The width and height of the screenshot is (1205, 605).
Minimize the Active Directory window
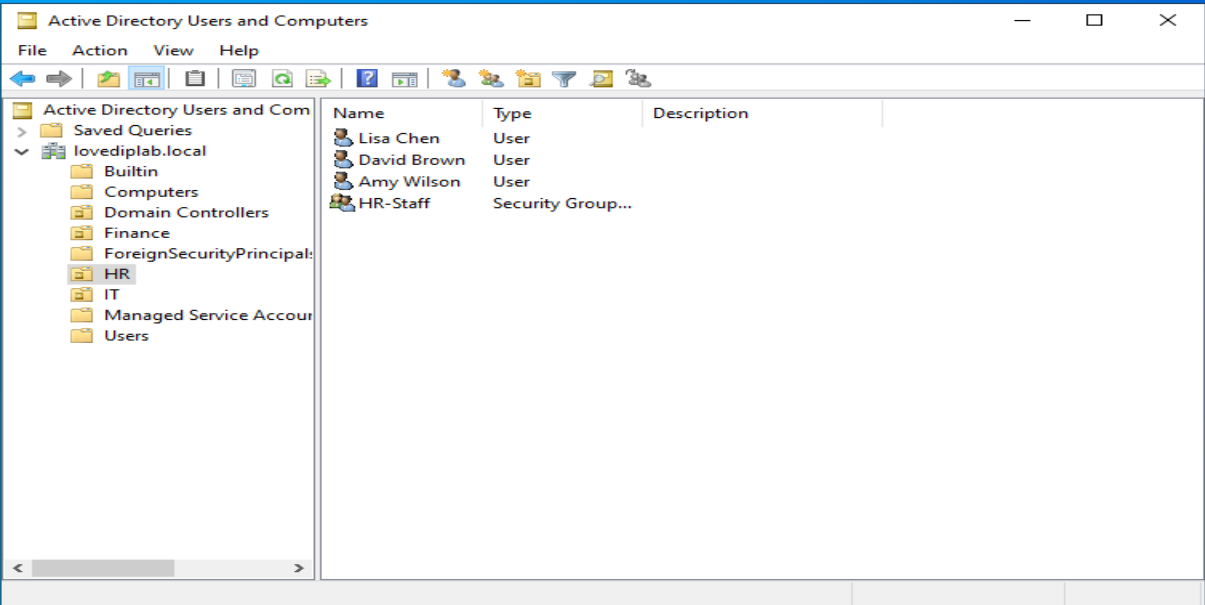[x=1022, y=19]
